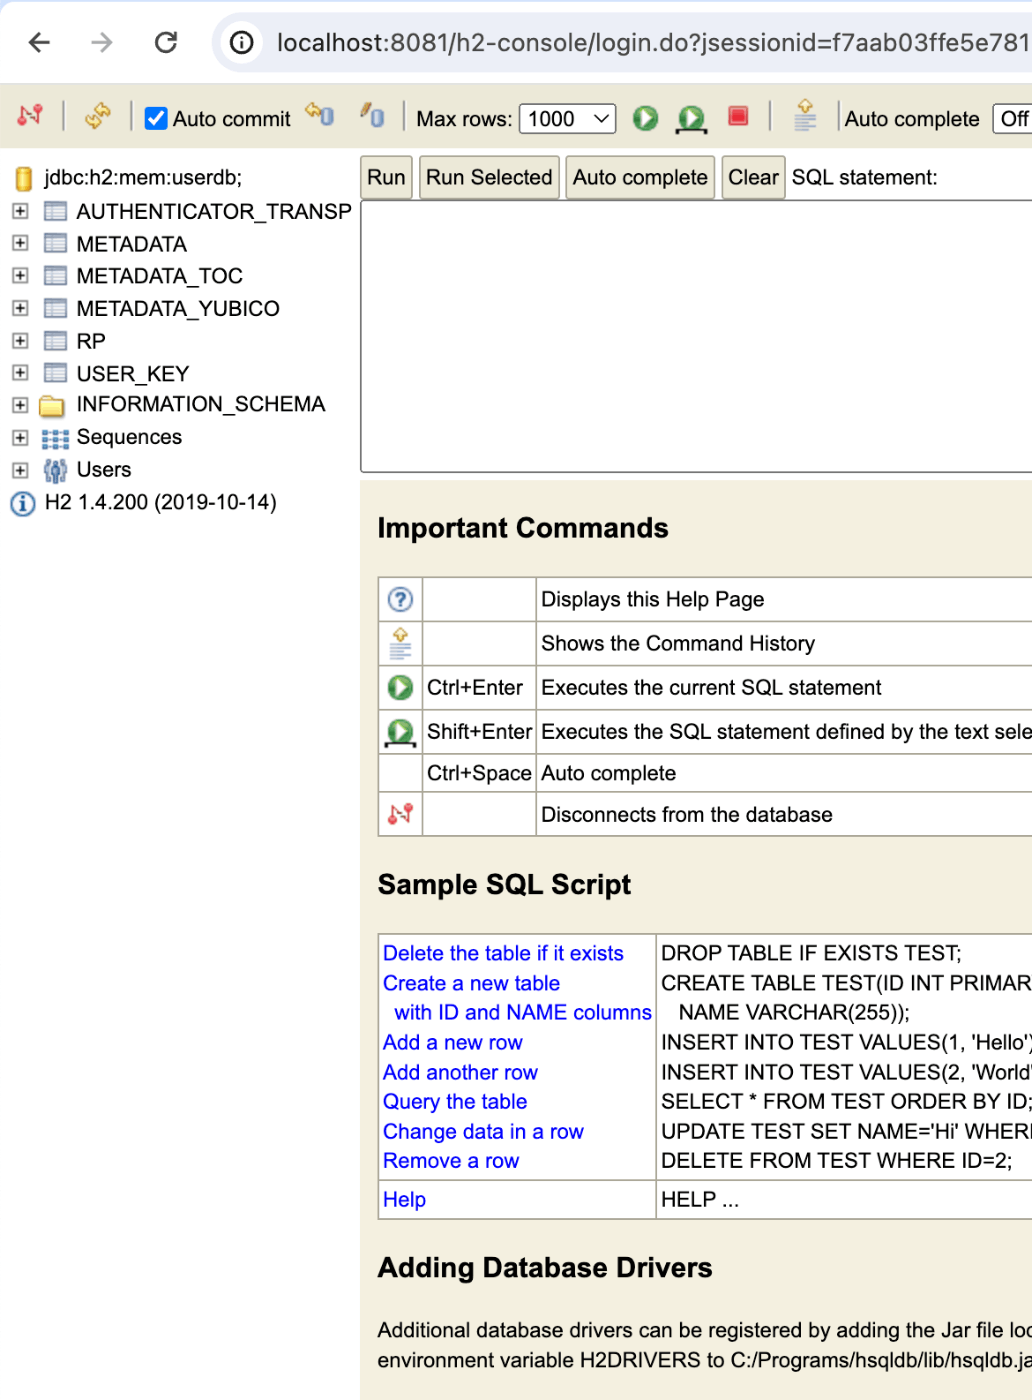This screenshot has height=1400, width=1032.
Task: Click the browser address bar URL
Action: (653, 42)
